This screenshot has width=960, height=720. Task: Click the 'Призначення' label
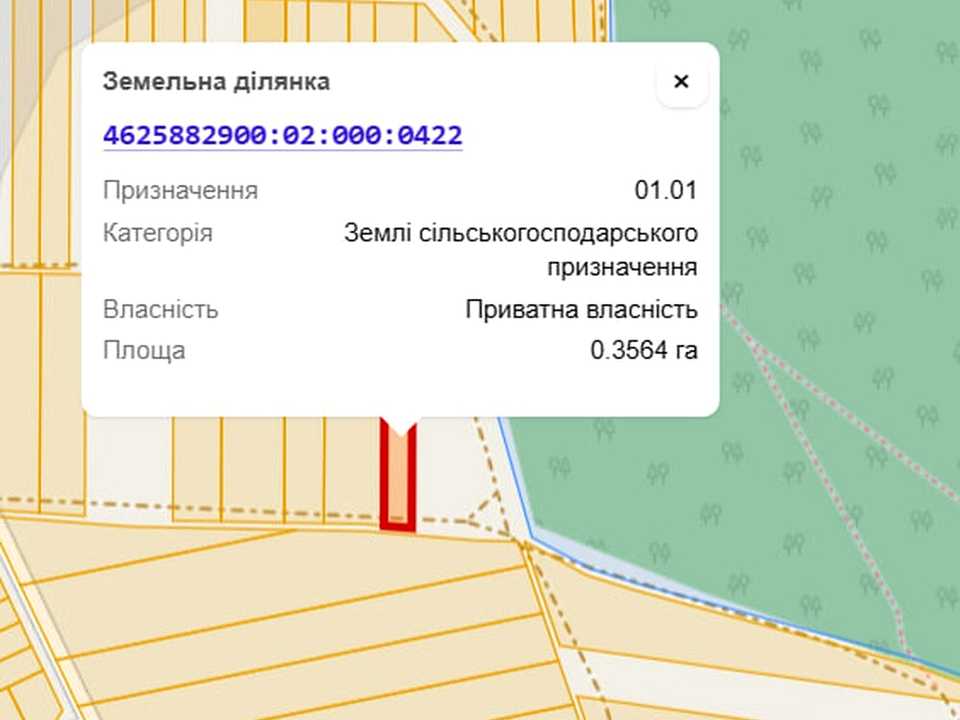tap(181, 190)
